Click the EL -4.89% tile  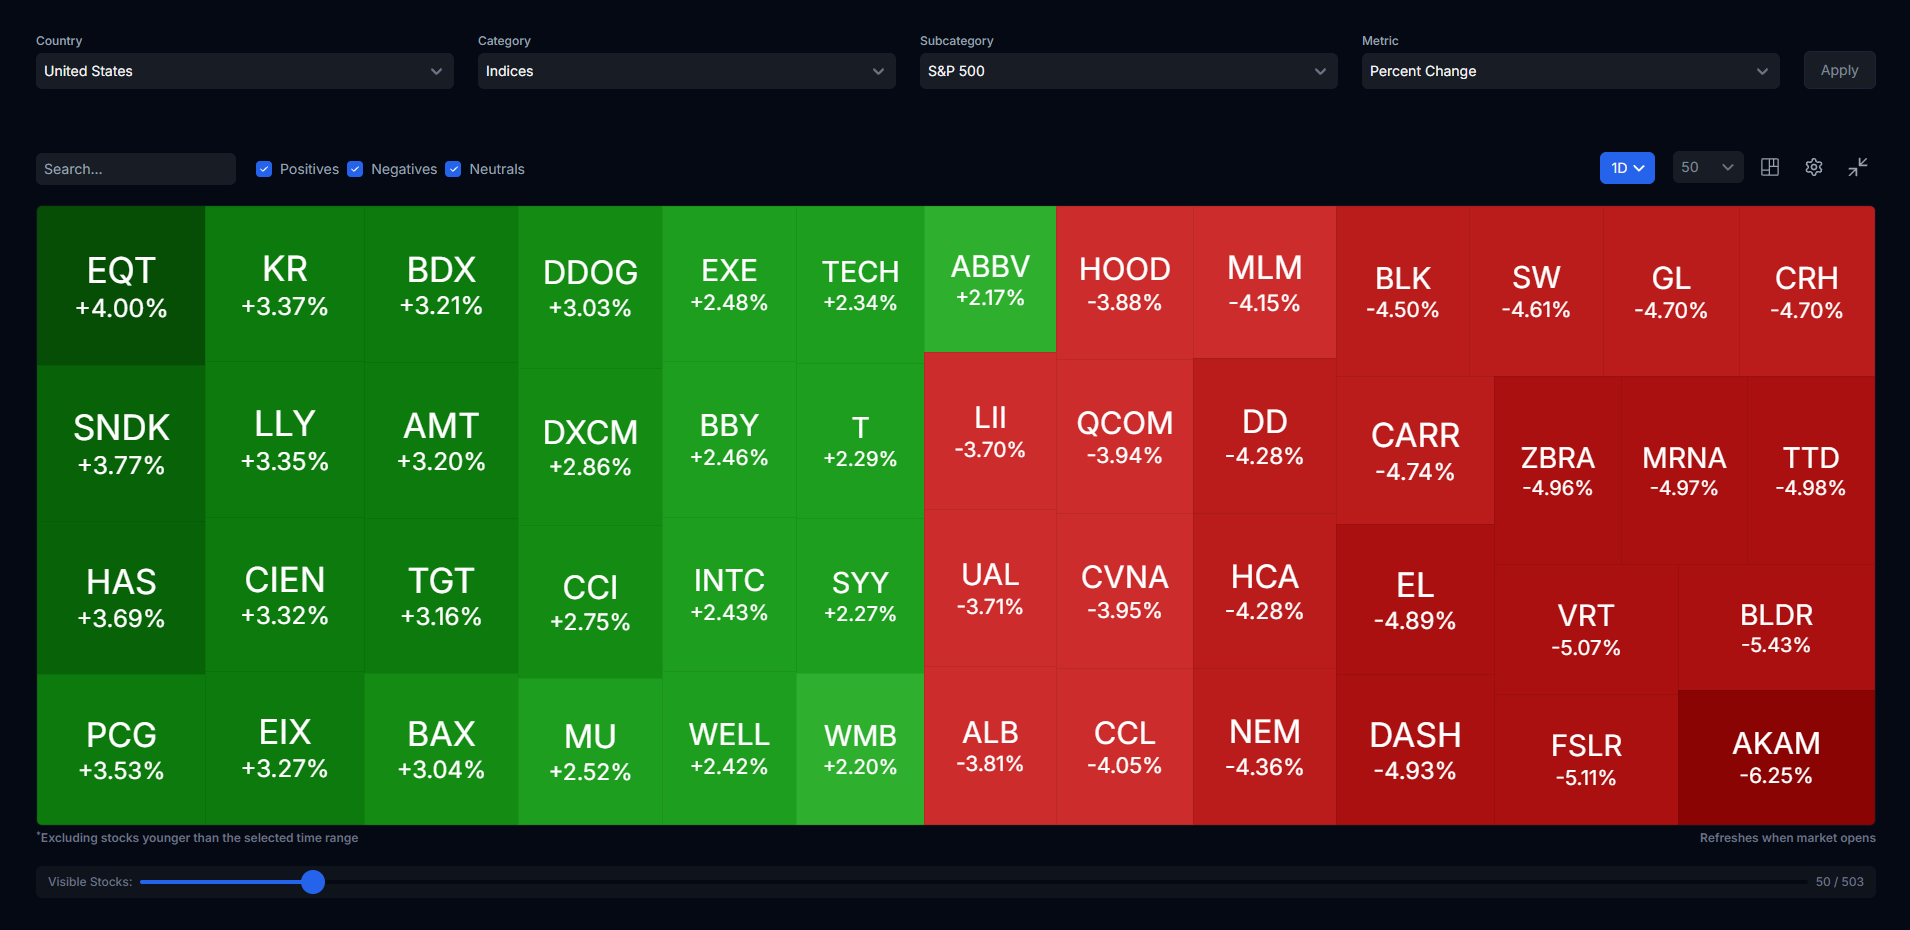pos(1415,599)
